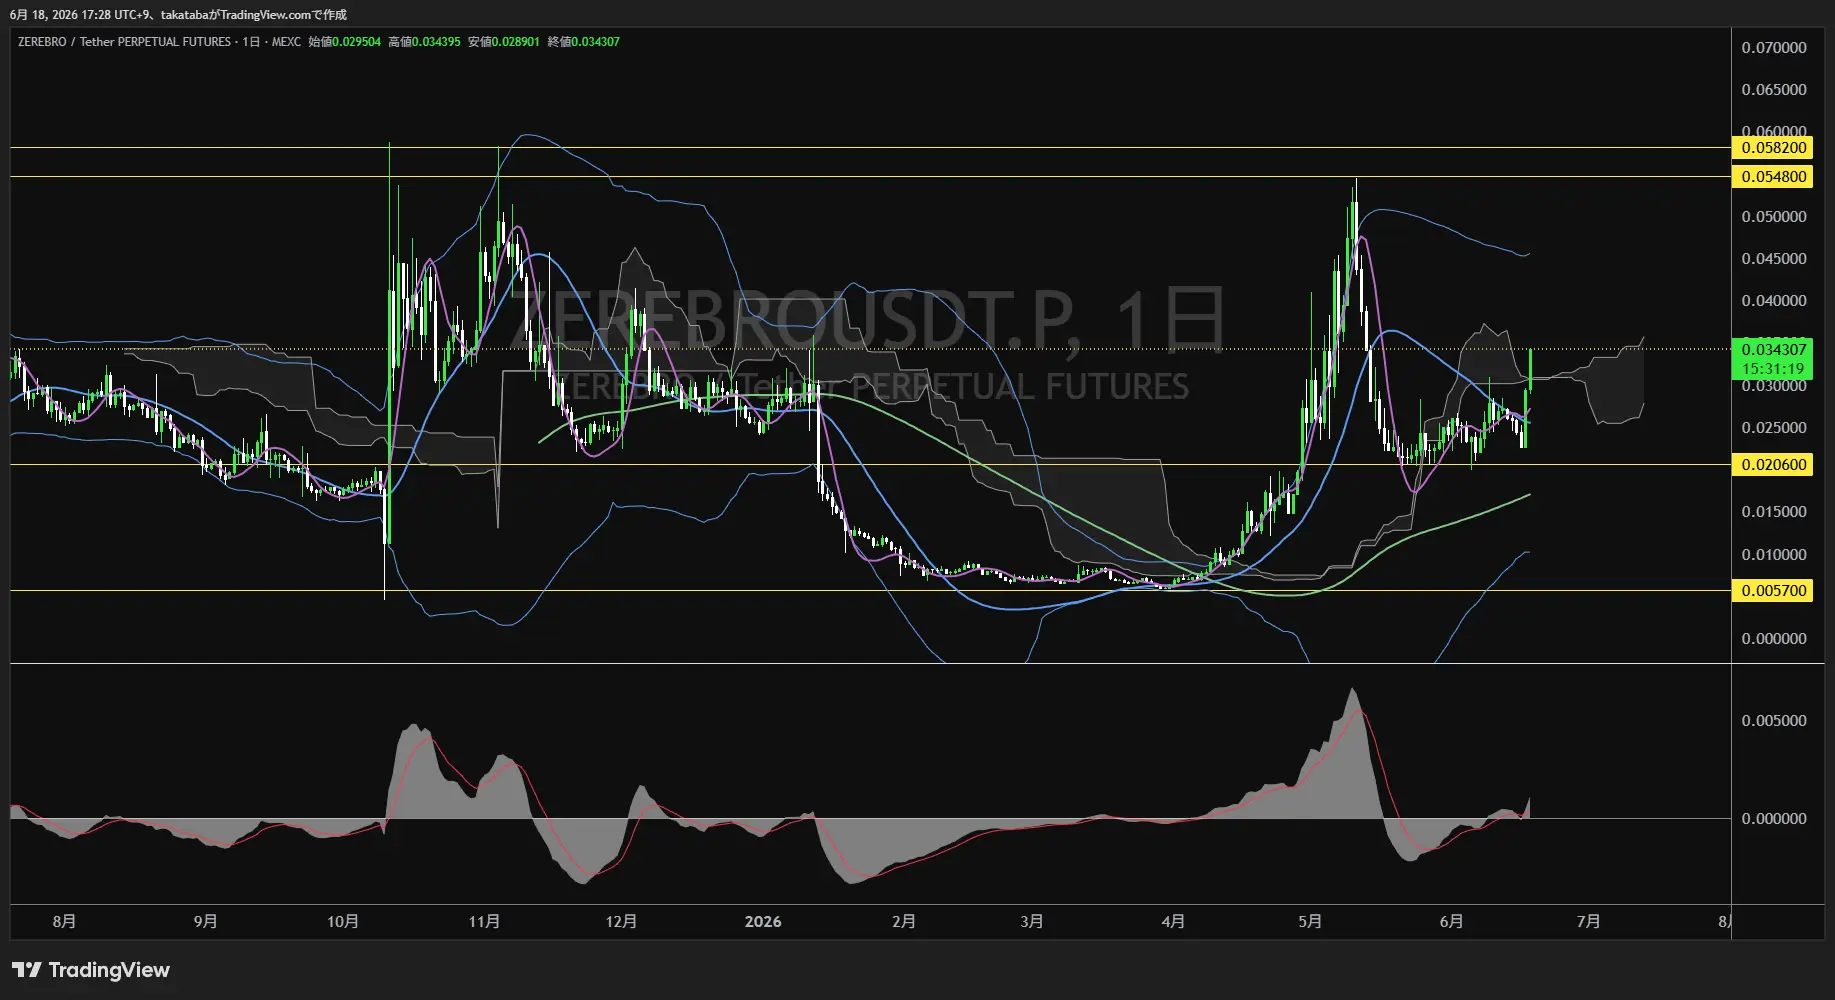Select the 0.058200 price level label
This screenshot has width=1835, height=1000.
point(1773,148)
